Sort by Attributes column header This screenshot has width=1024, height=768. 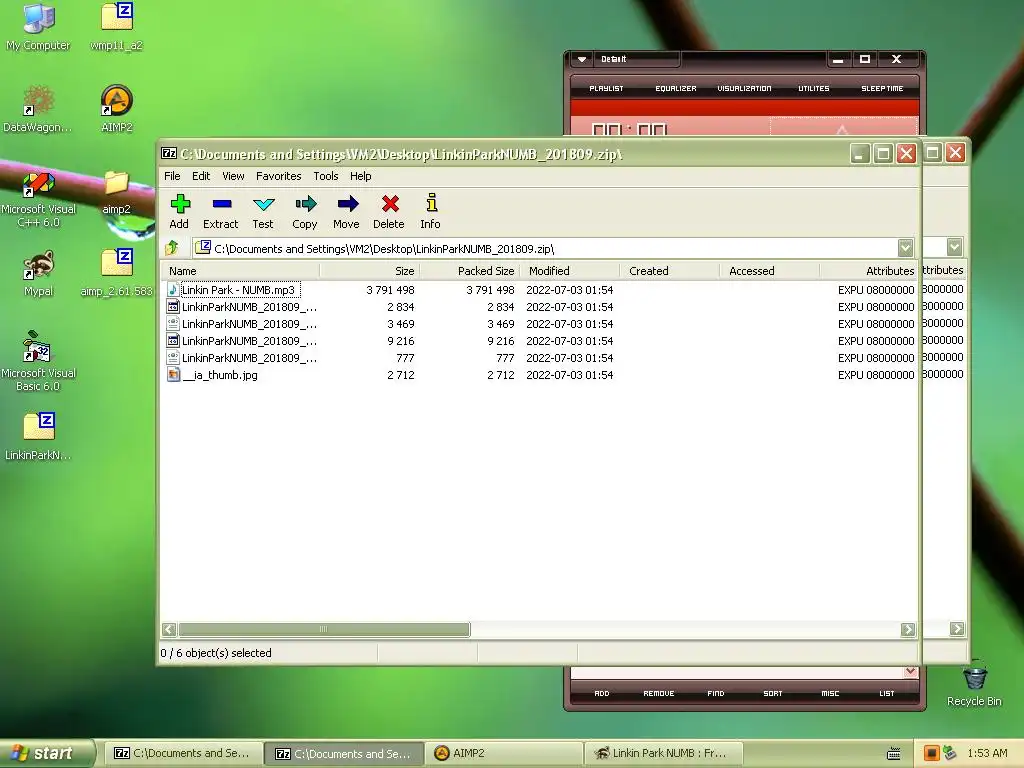click(x=869, y=271)
